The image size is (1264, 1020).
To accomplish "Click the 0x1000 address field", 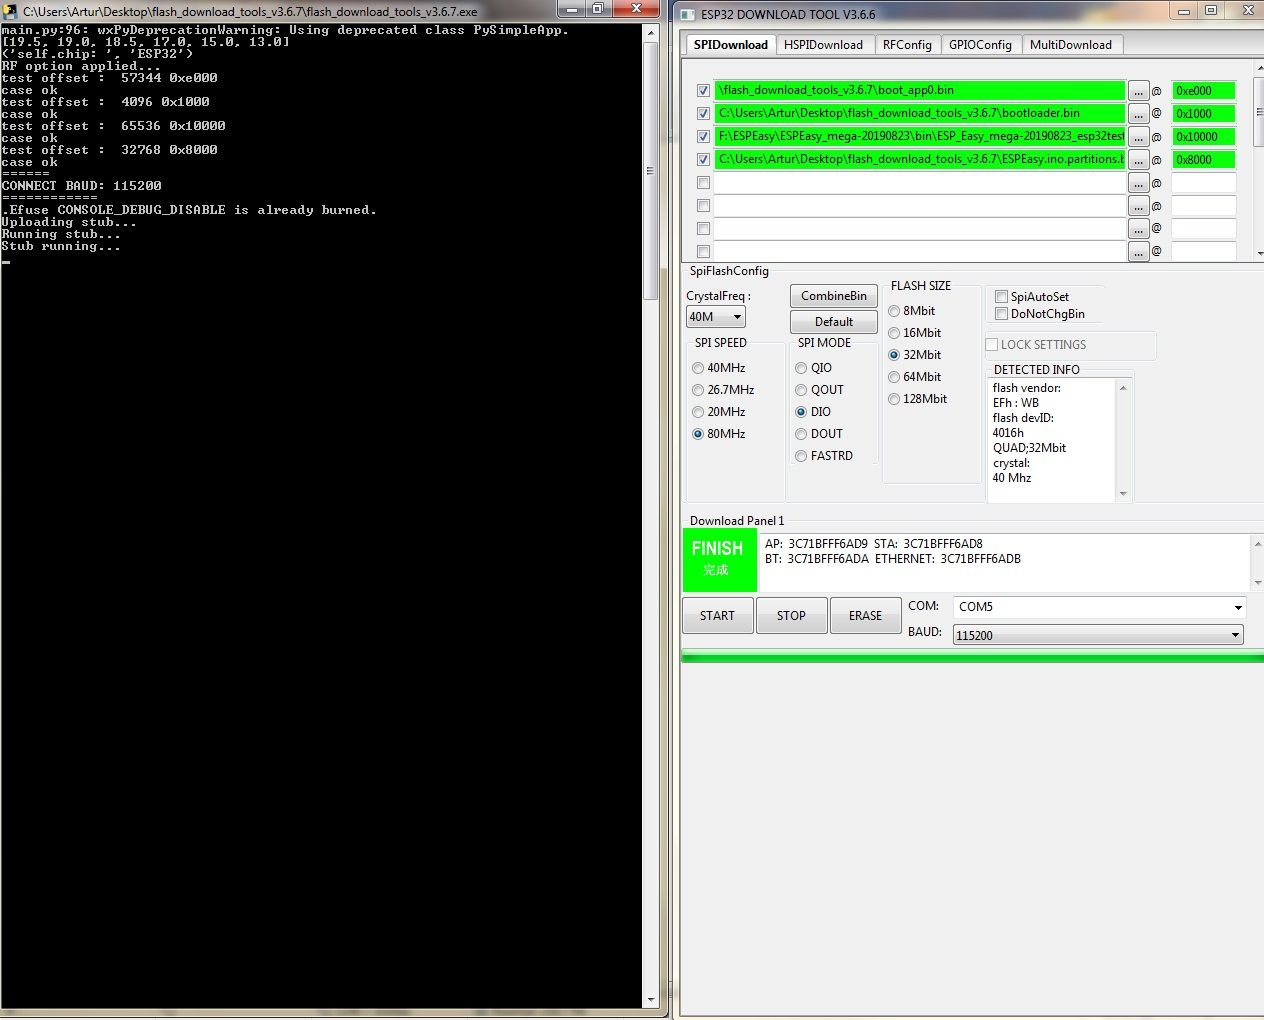I will 1204,114.
